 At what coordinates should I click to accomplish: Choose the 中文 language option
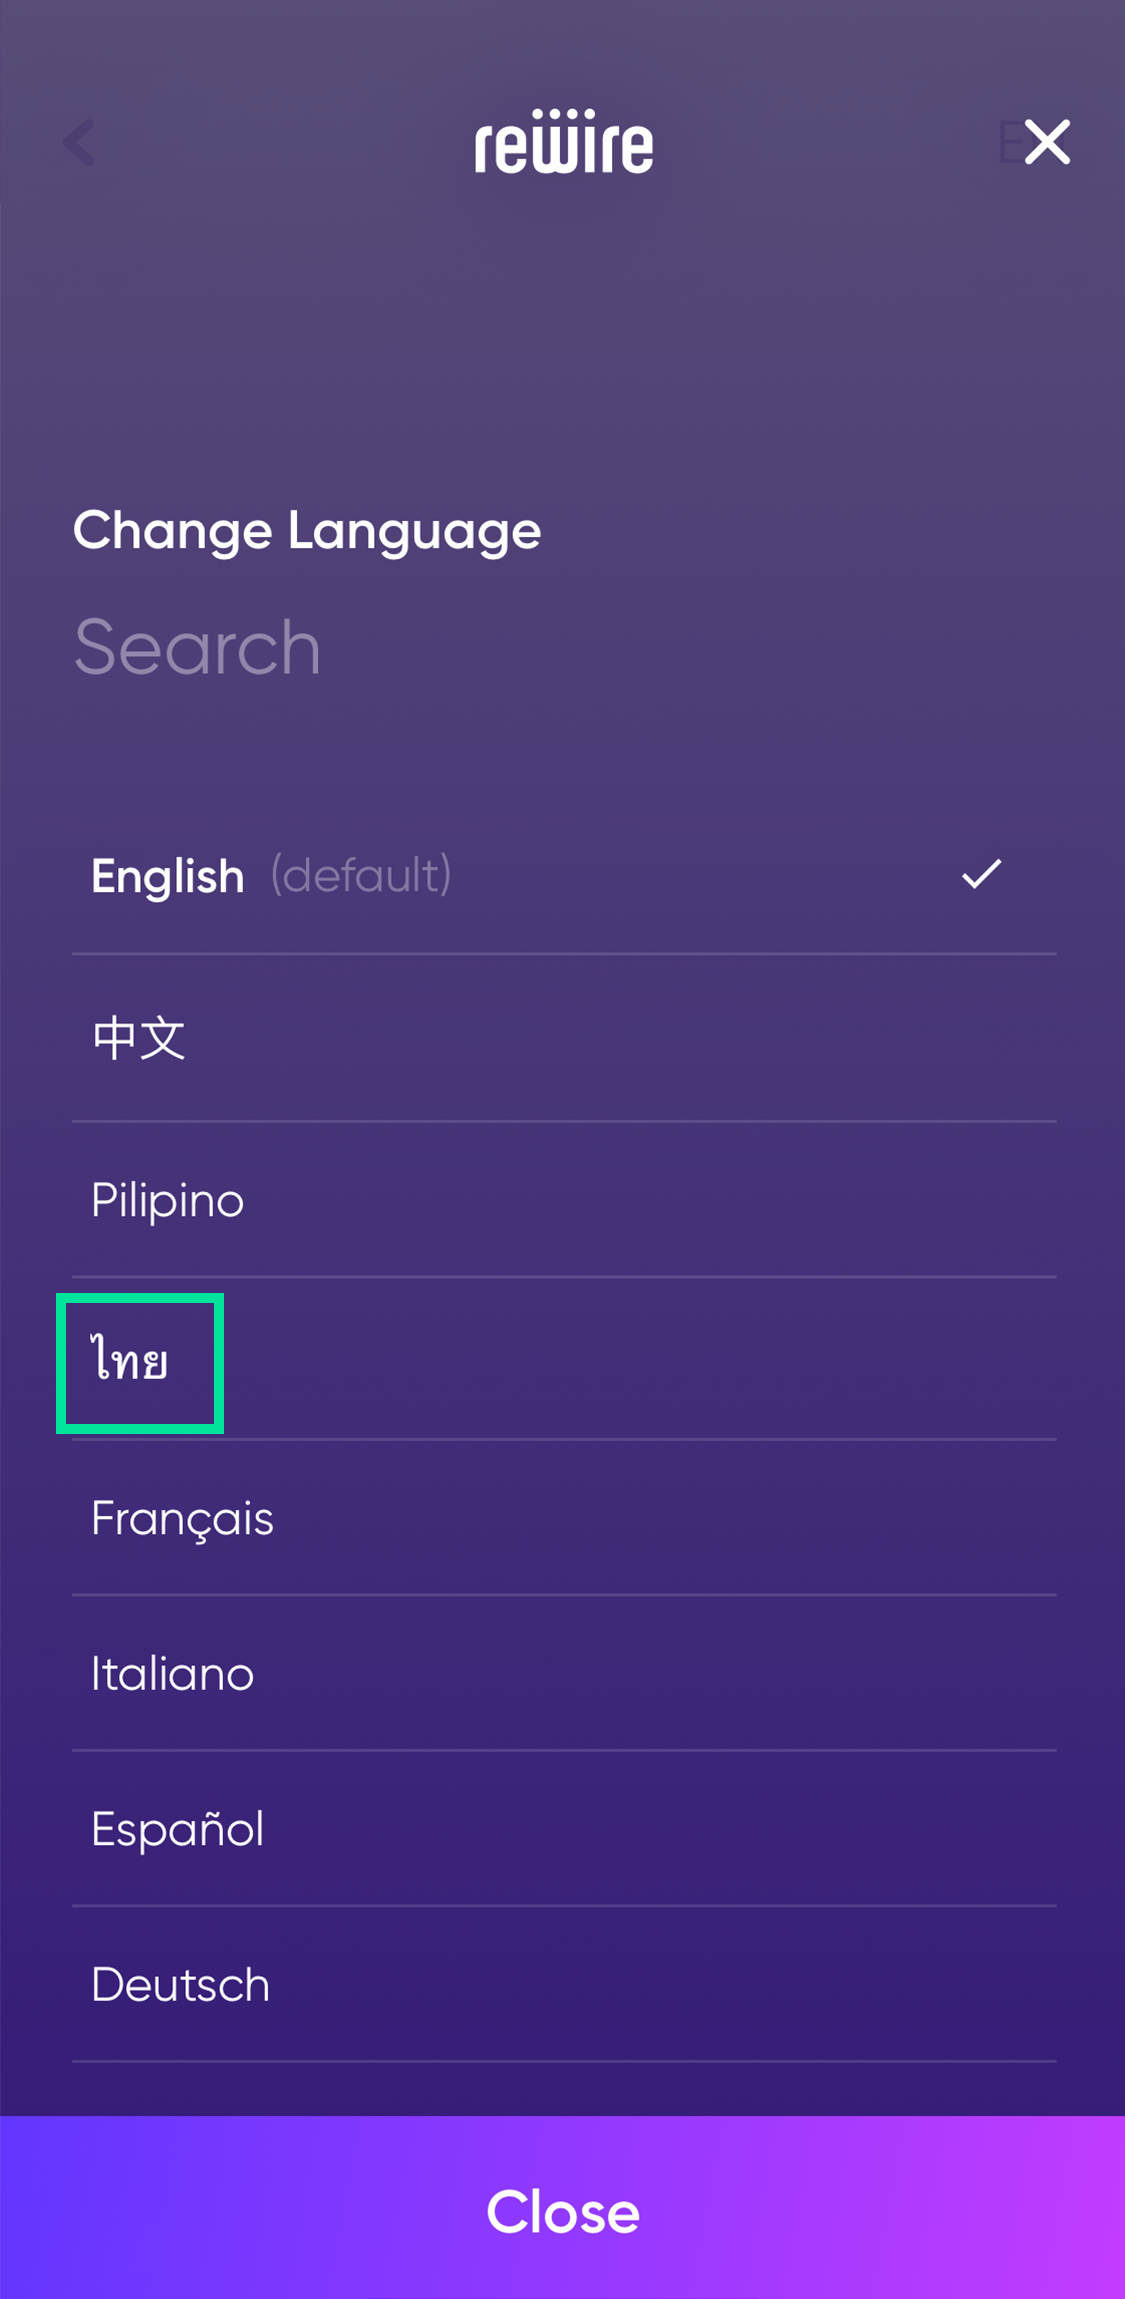coord(139,1038)
